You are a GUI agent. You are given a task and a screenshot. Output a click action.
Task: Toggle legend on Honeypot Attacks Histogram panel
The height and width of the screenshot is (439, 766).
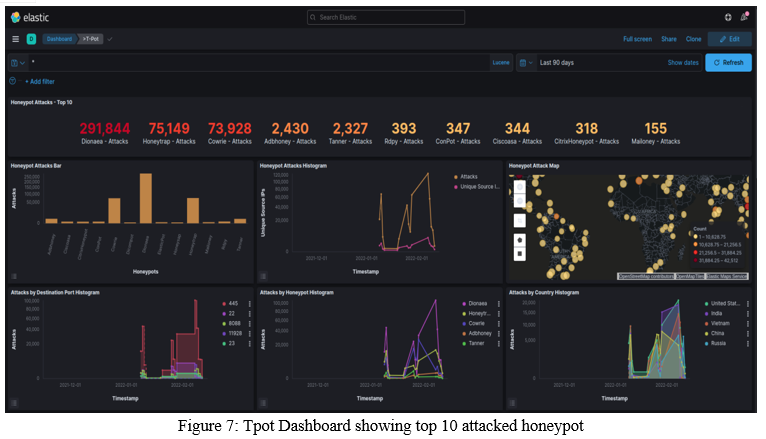(263, 276)
